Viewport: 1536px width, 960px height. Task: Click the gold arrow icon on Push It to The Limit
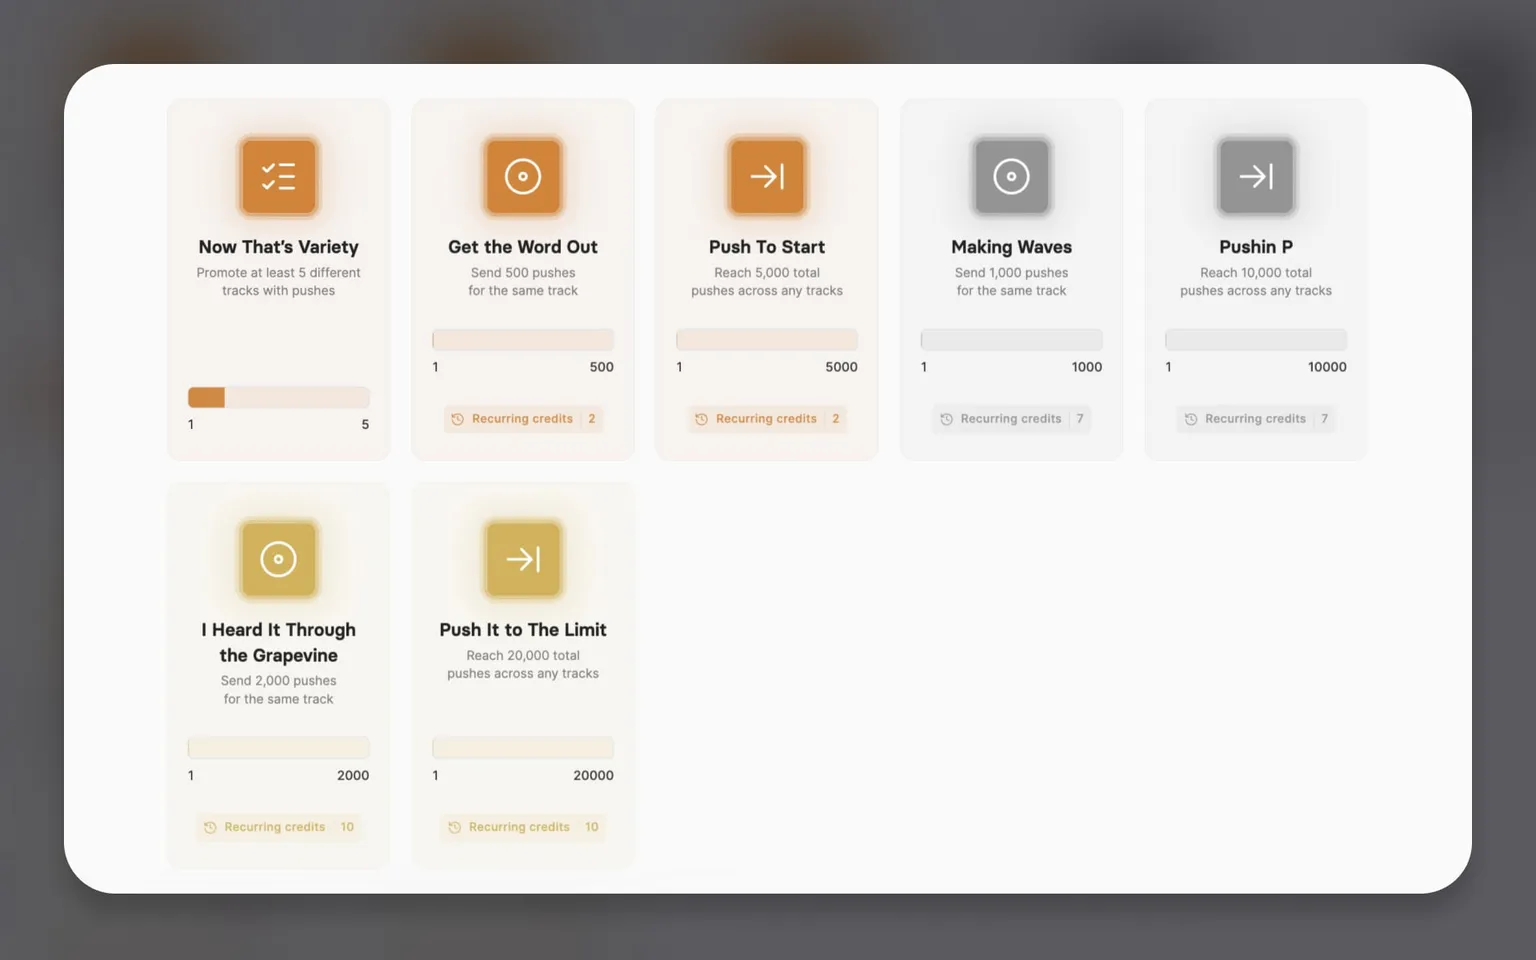(x=522, y=559)
